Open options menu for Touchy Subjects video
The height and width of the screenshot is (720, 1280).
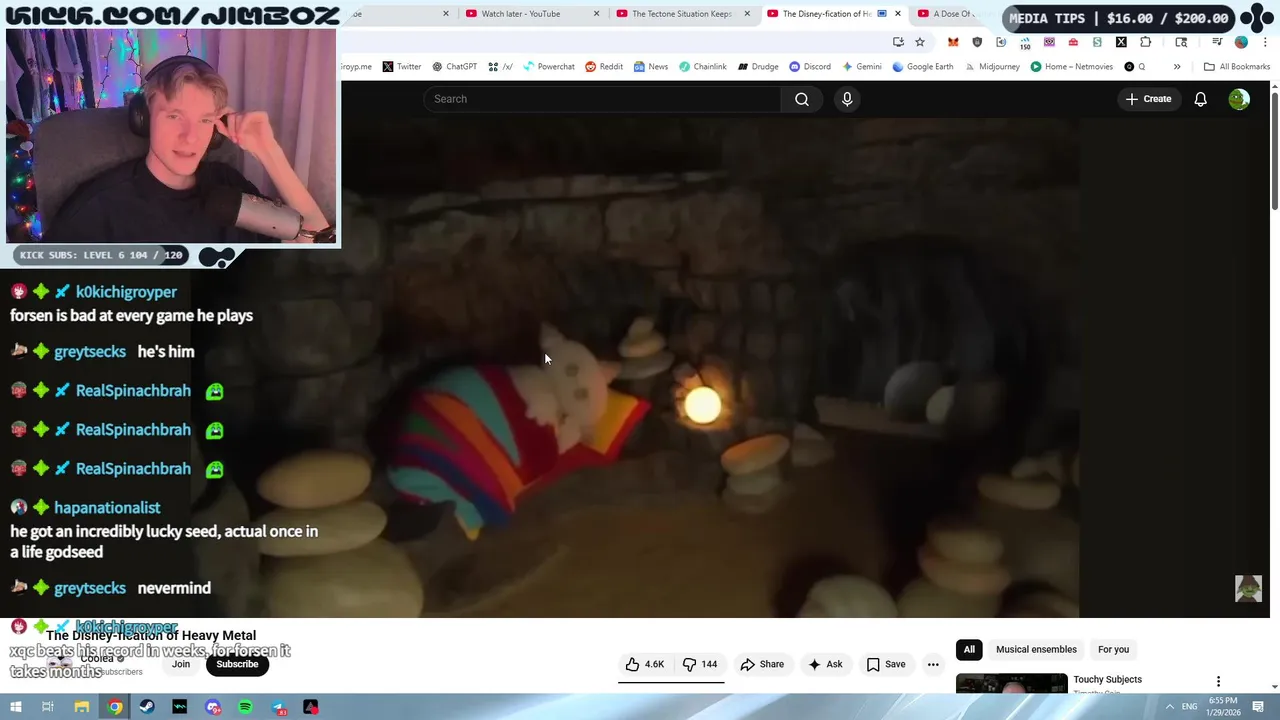tap(1218, 681)
